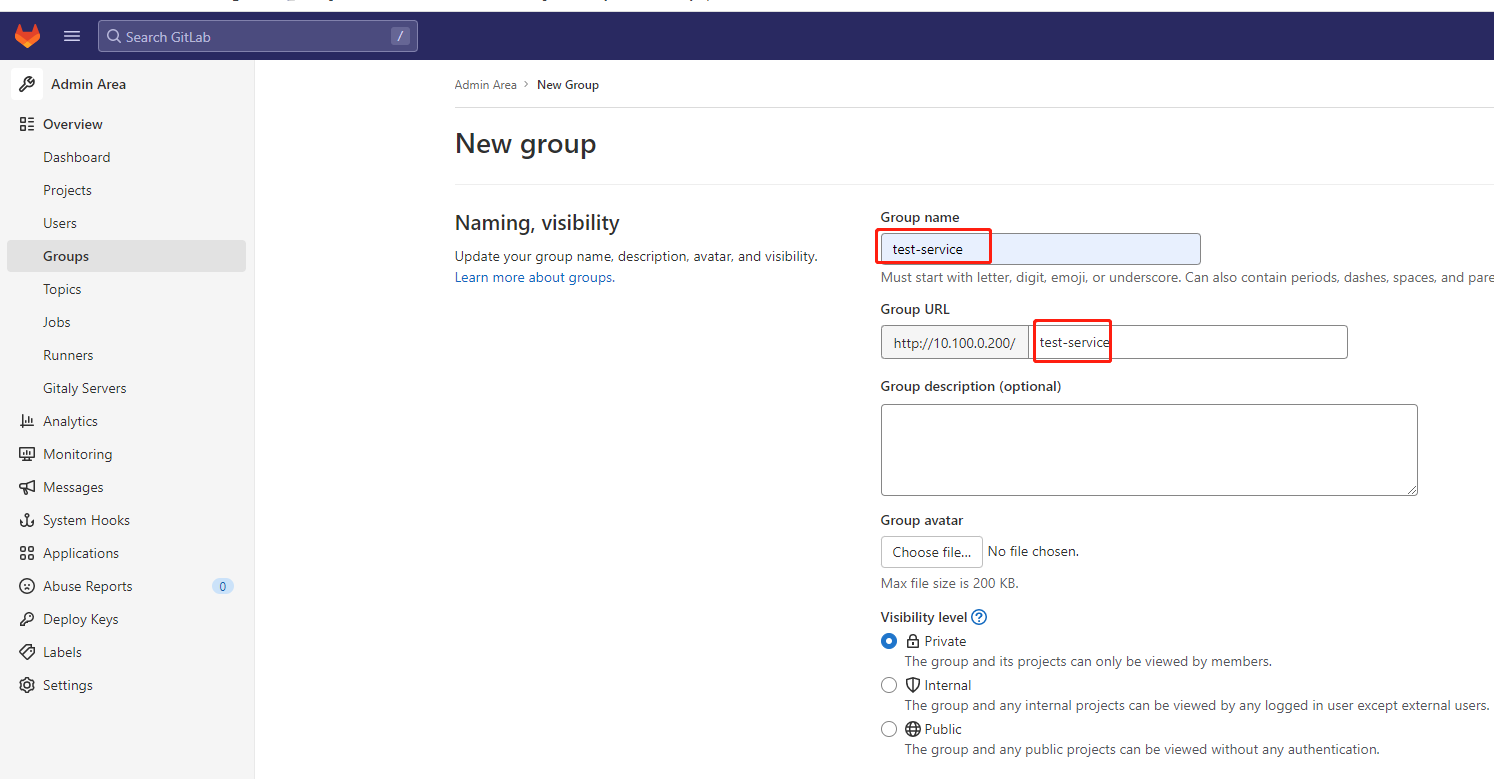Image resolution: width=1494 pixels, height=779 pixels.
Task: Click the Settings gear icon
Action: pos(27,685)
